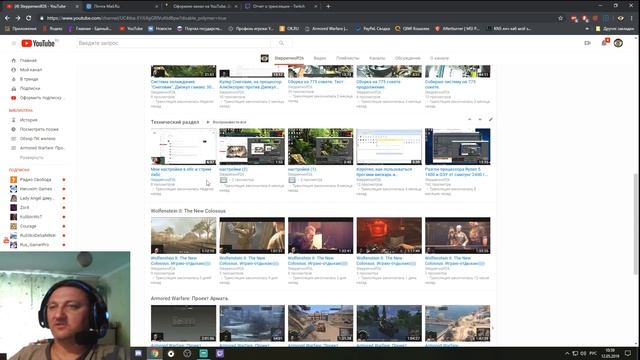This screenshot has height=360, width=640.
Task: Open the OK.RU bookmark
Action: 289,29
